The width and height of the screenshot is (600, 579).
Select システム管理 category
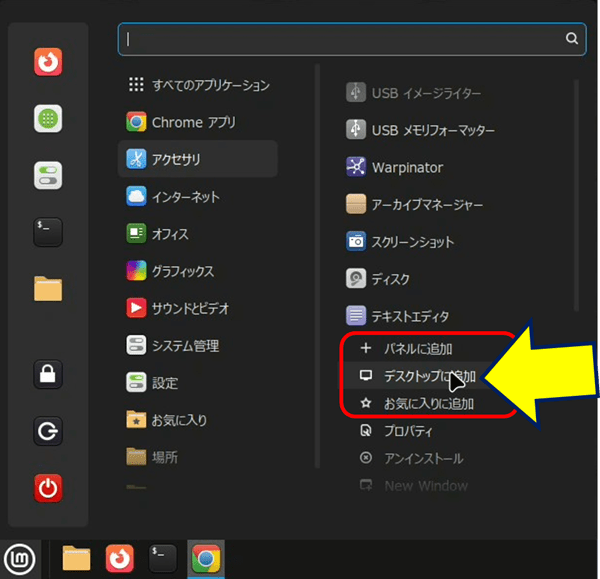click(x=198, y=345)
